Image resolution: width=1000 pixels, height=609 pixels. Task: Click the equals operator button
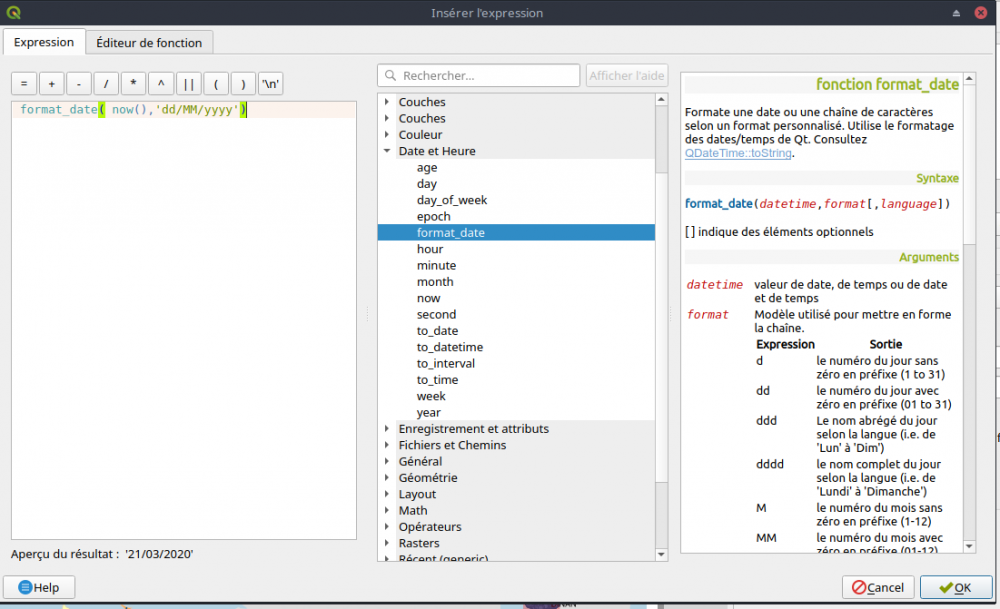point(24,84)
